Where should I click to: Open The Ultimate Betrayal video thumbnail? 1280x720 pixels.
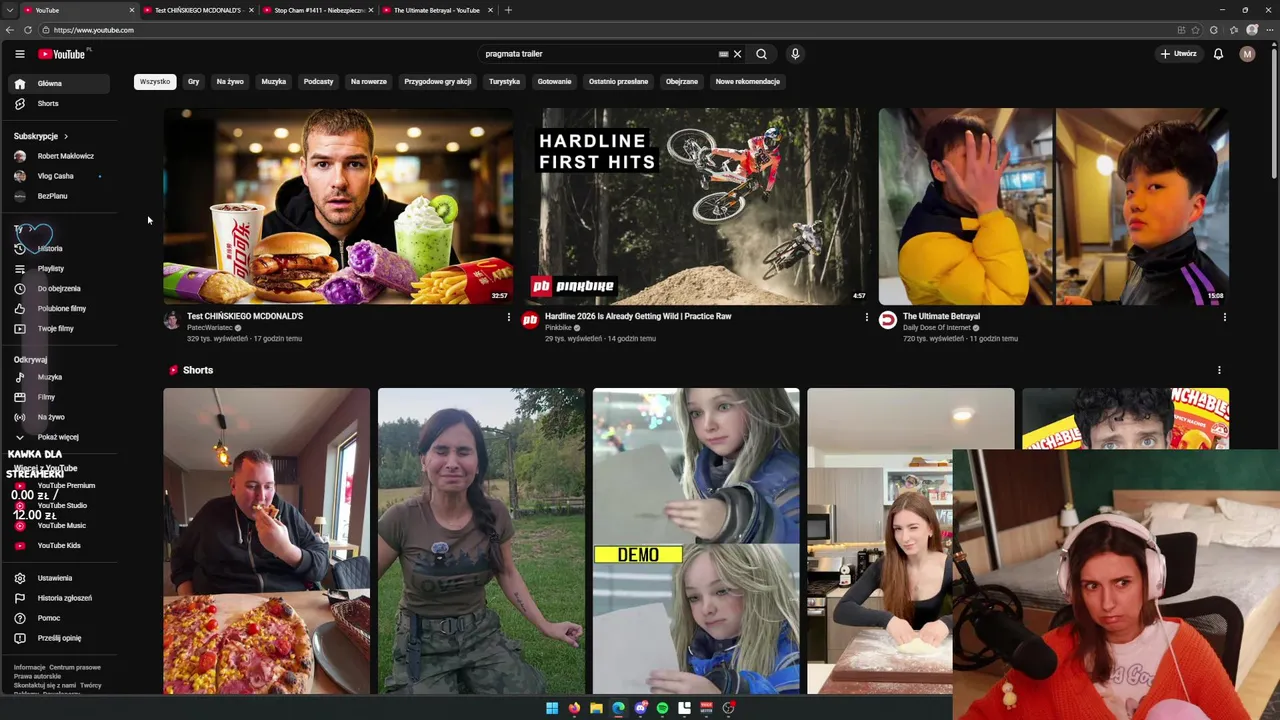[1054, 206]
